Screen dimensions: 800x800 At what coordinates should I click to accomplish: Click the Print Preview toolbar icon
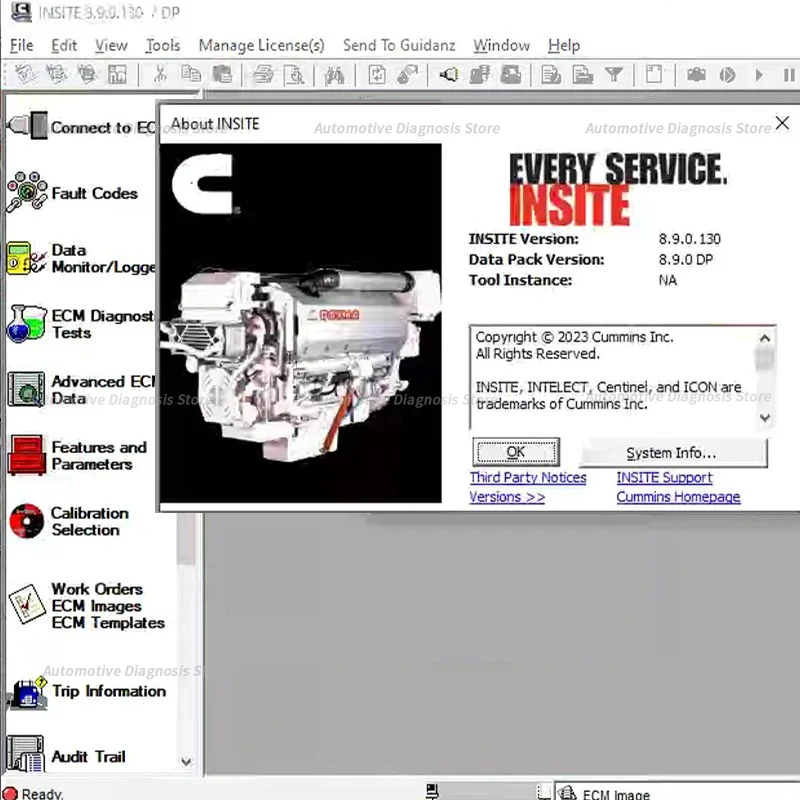(294, 74)
